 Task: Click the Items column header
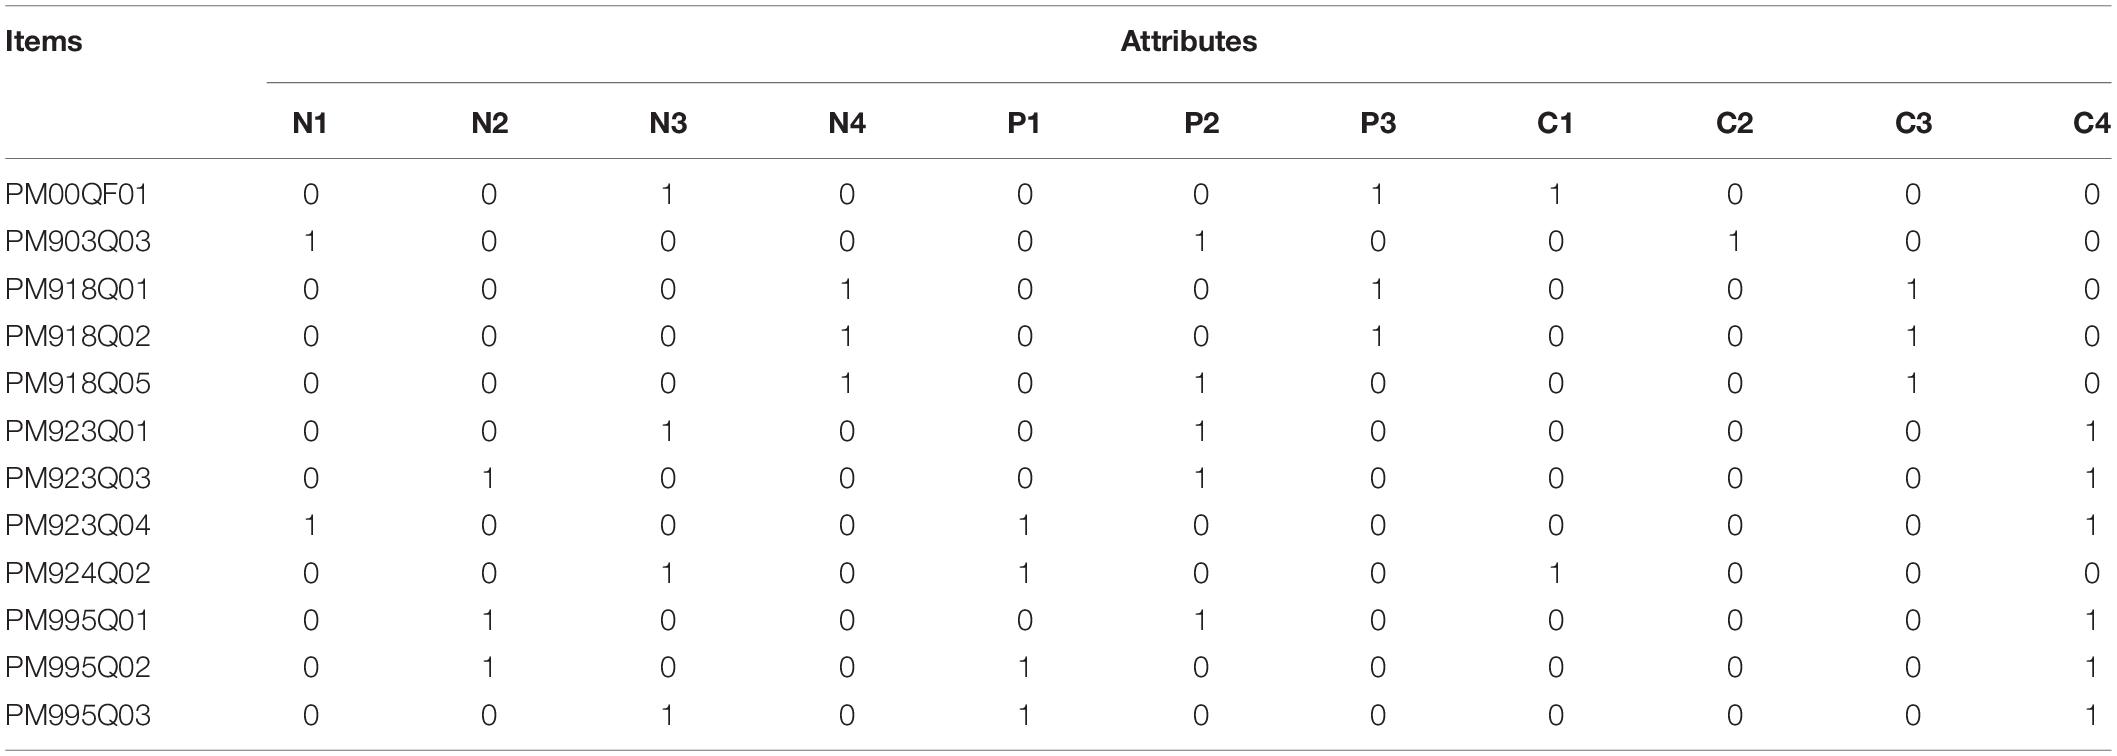pos(43,42)
